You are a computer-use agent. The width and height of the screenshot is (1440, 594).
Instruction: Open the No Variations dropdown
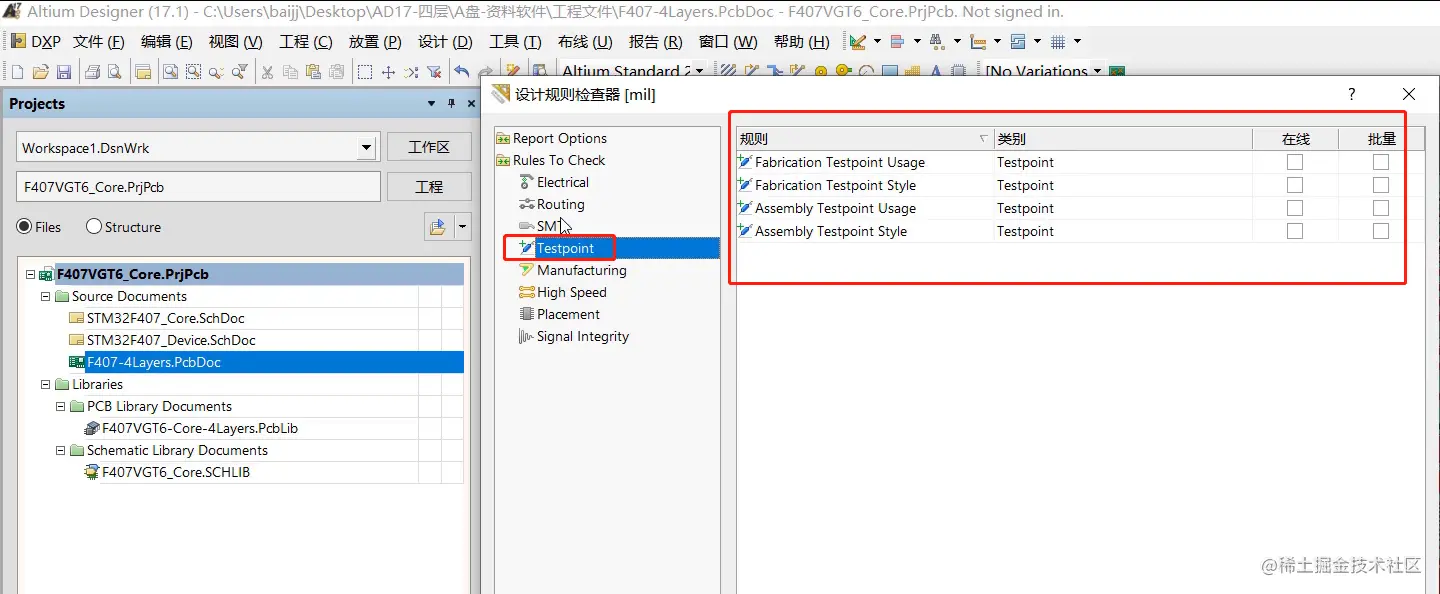[1097, 72]
